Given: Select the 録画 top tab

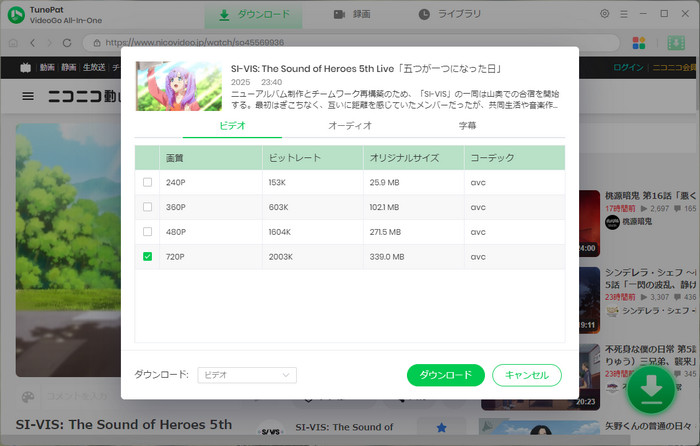Looking at the screenshot, I should [352, 15].
